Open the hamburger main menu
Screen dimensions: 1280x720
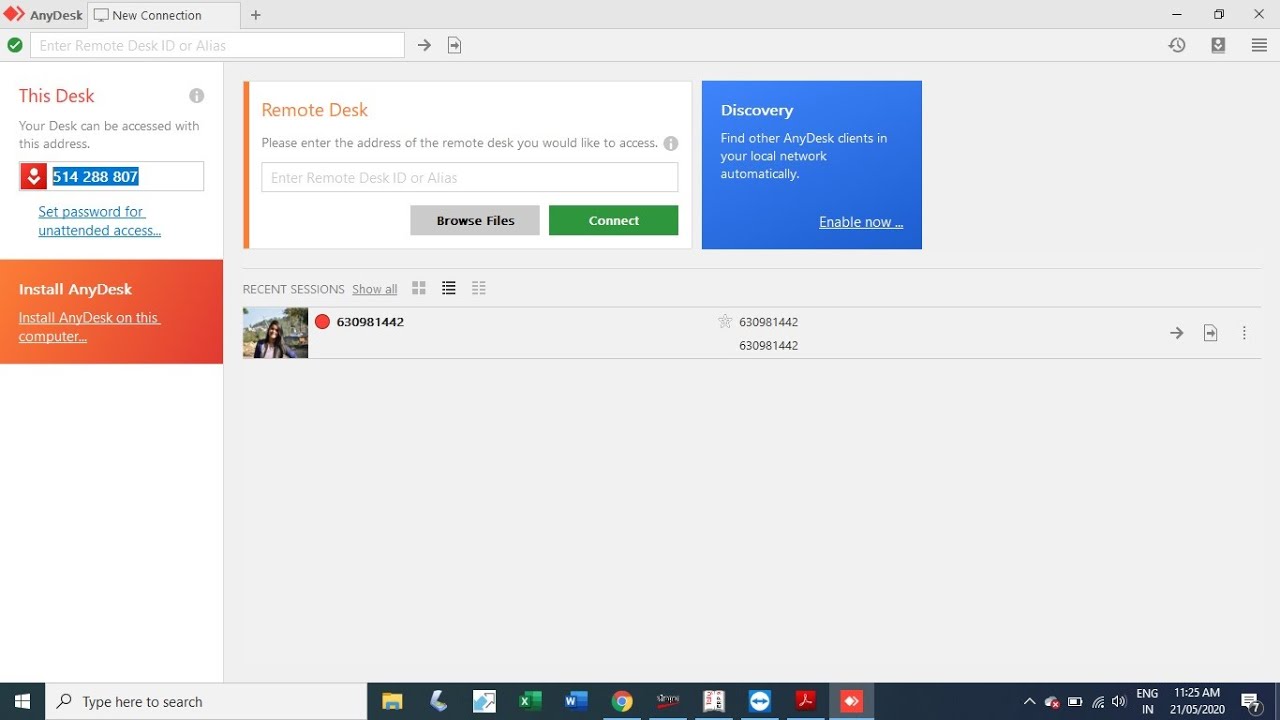pos(1259,45)
